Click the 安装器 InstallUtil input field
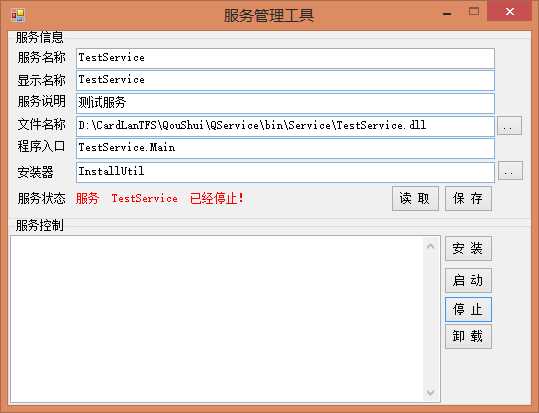This screenshot has height=413, width=539. (x=285, y=172)
